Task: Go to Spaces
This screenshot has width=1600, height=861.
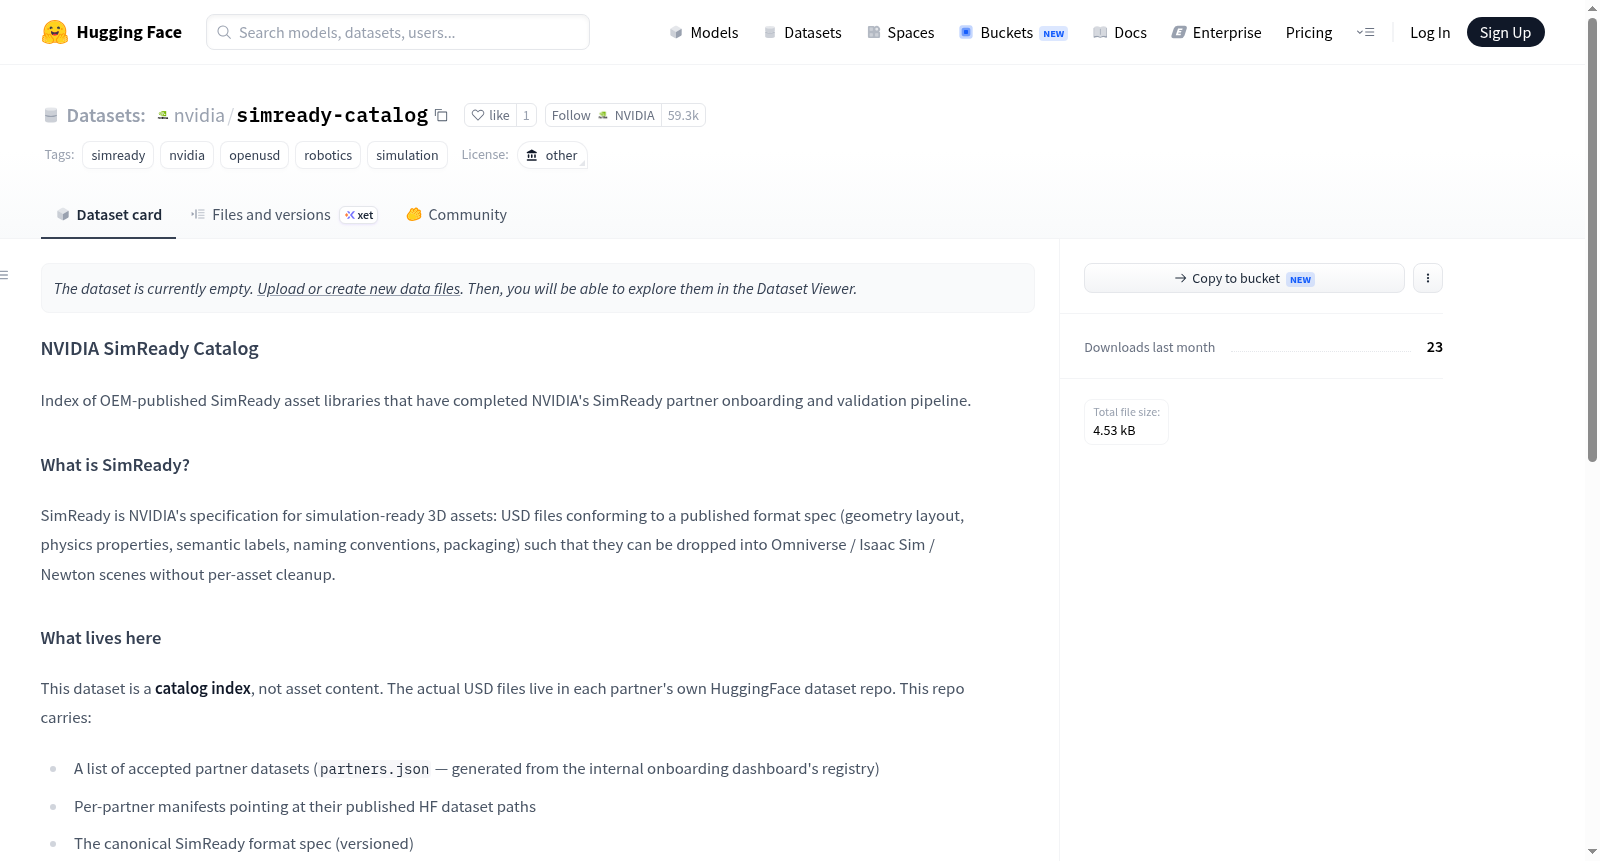Action: (x=901, y=32)
